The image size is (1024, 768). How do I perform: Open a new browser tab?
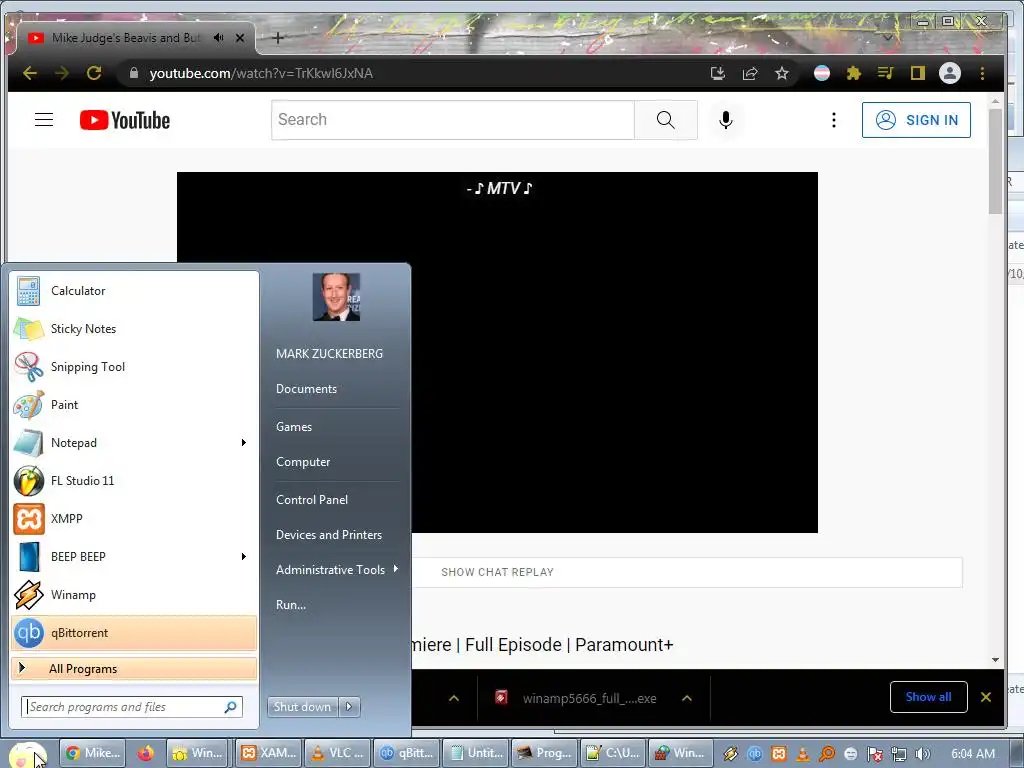(x=278, y=38)
